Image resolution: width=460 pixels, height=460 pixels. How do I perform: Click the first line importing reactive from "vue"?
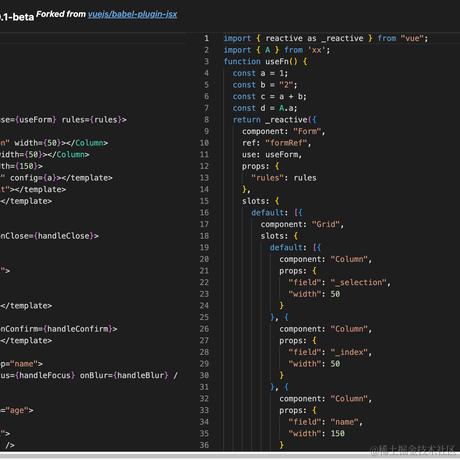pos(325,38)
